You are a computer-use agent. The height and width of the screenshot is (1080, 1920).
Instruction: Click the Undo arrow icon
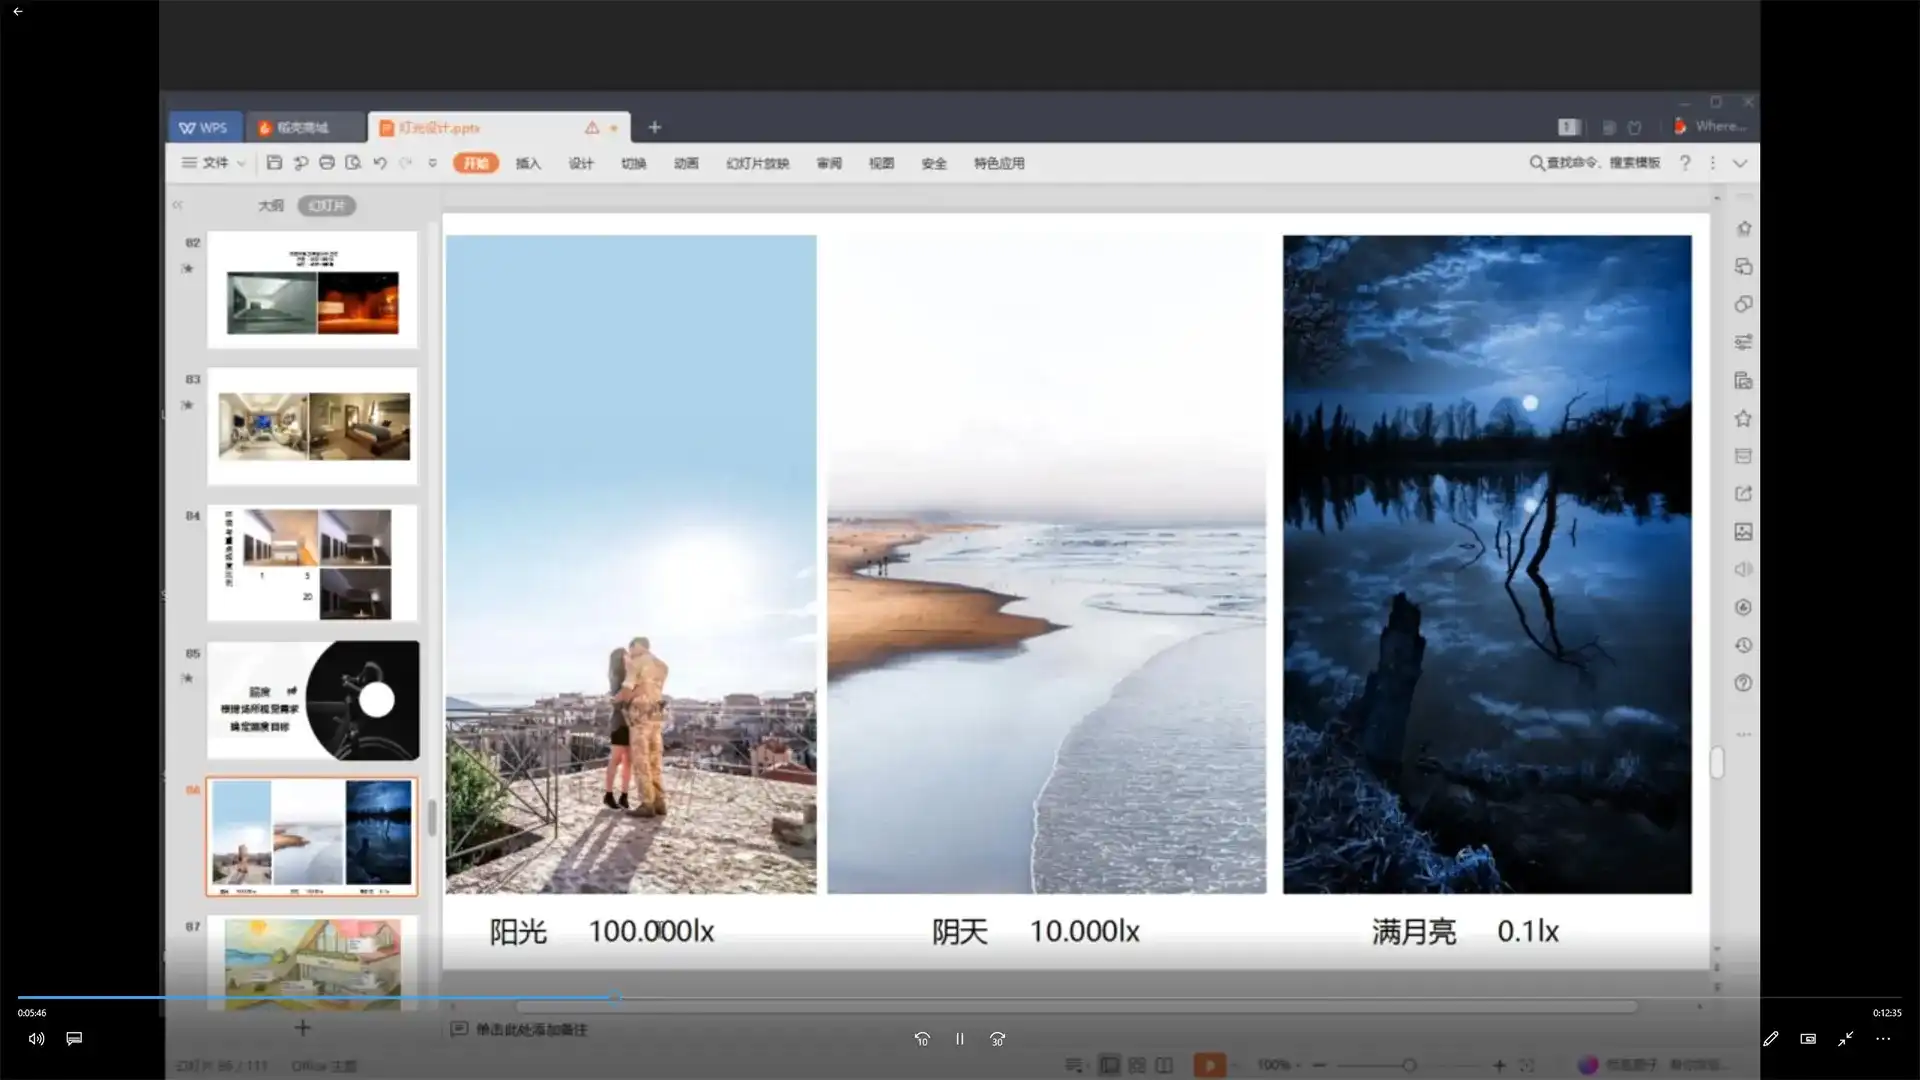380,163
